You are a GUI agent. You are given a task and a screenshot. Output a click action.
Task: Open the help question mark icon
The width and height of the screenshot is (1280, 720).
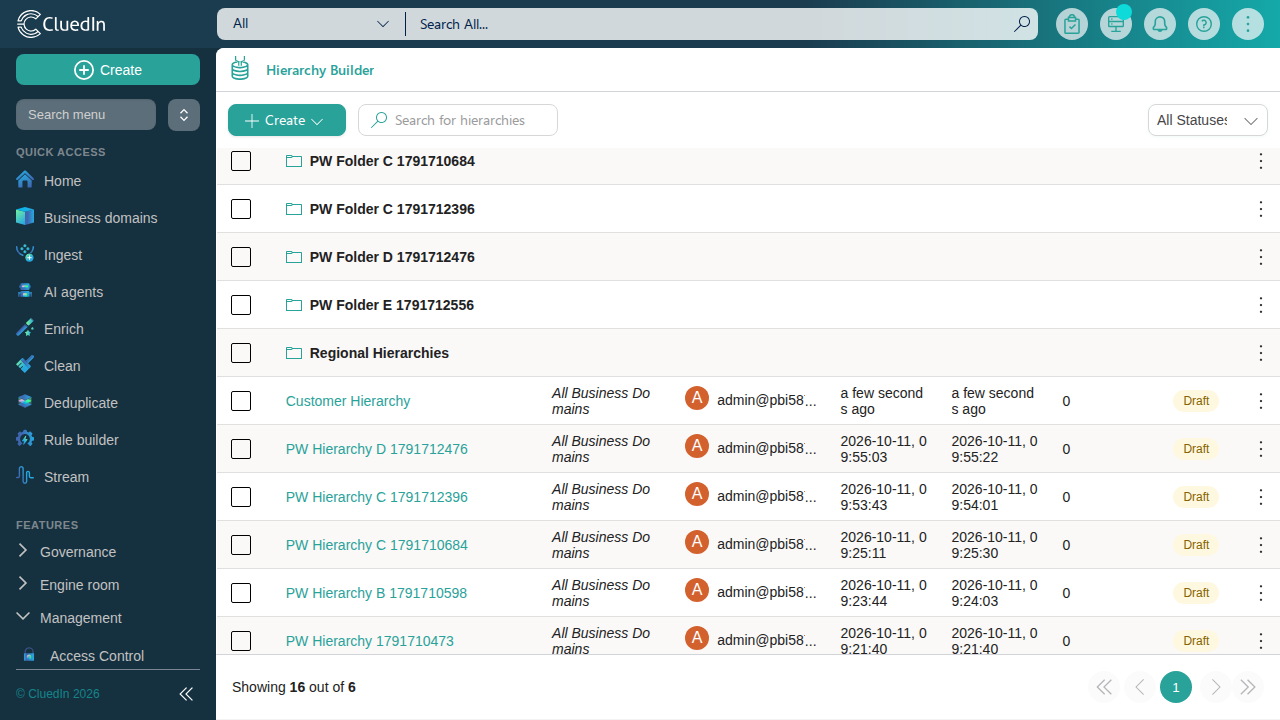(1204, 24)
